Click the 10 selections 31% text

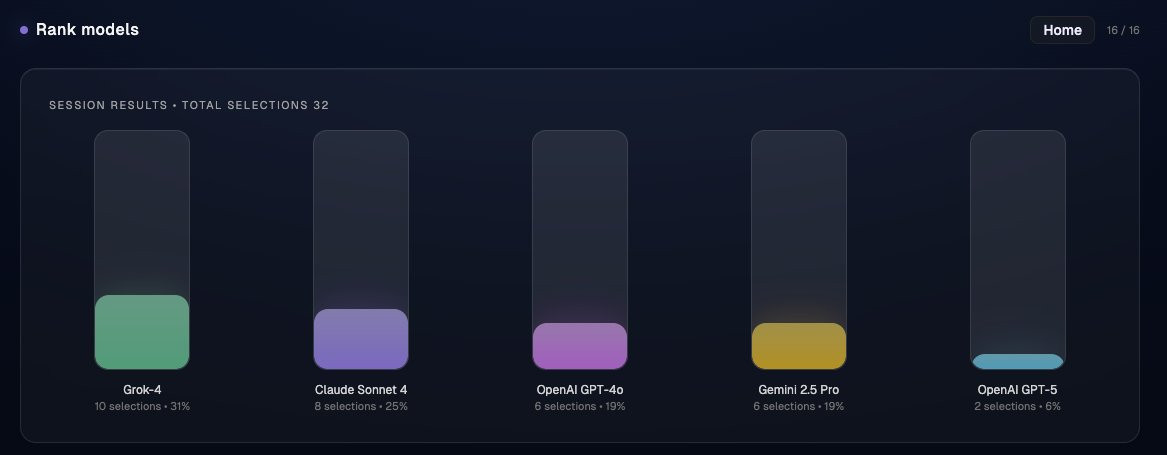[x=142, y=407]
